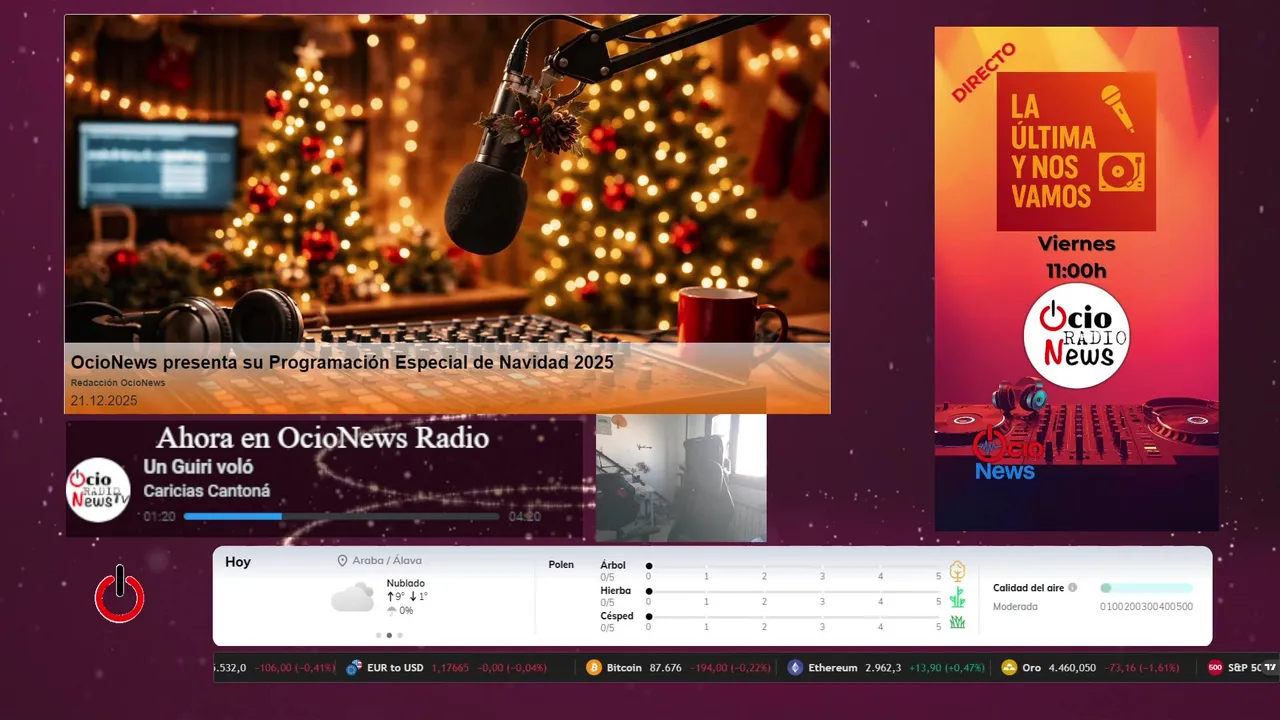This screenshot has height=720, width=1280.
Task: Click the headphones image on the poster
Action: point(1019,395)
